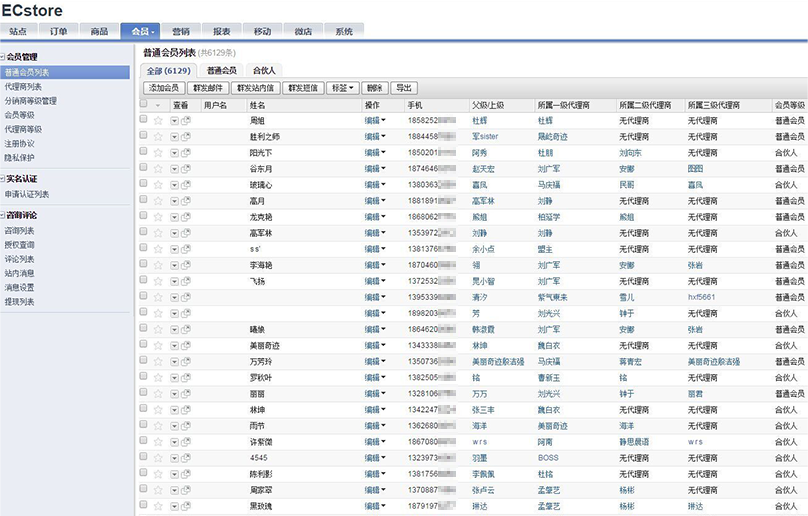The height and width of the screenshot is (516, 808).
Task: Expand row detail icon for 谷东月
Action: pos(174,169)
